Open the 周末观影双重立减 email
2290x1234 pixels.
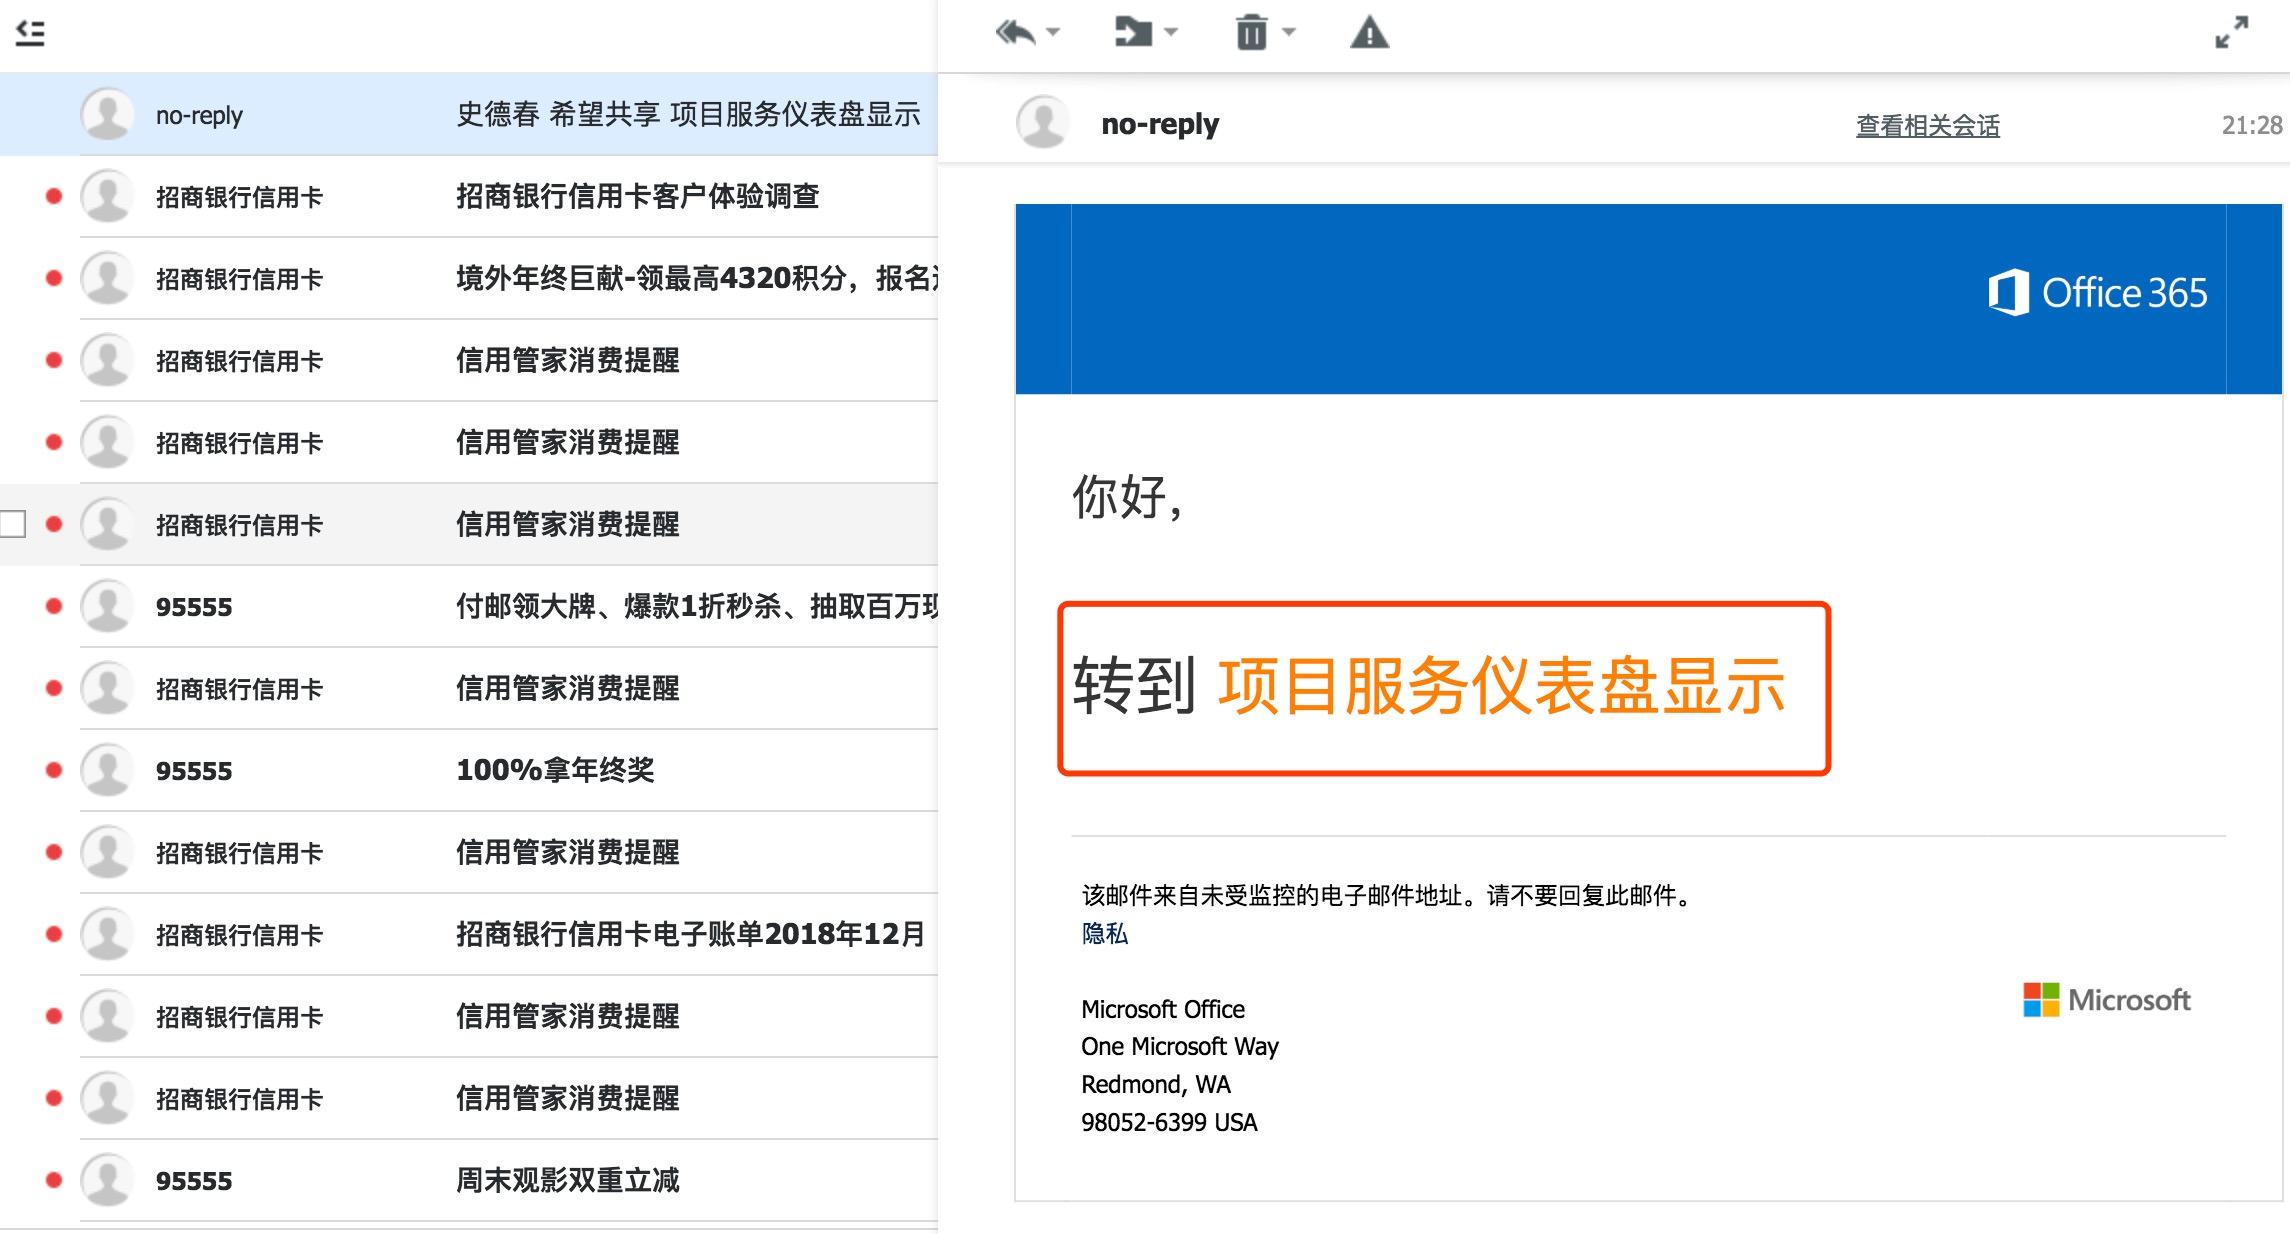click(x=468, y=1180)
